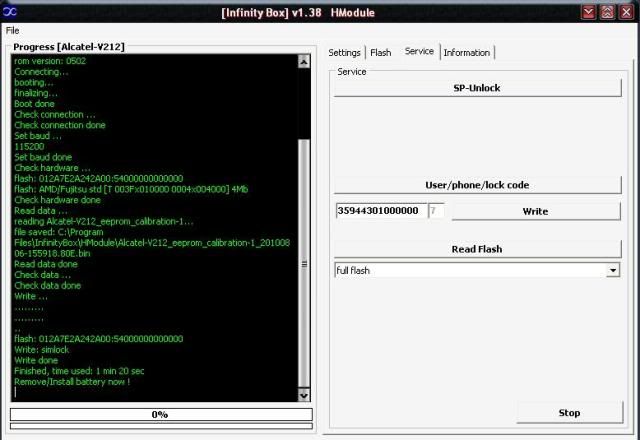Expand the full flash dropdown arrow
This screenshot has height=440, width=640.
coord(612,270)
